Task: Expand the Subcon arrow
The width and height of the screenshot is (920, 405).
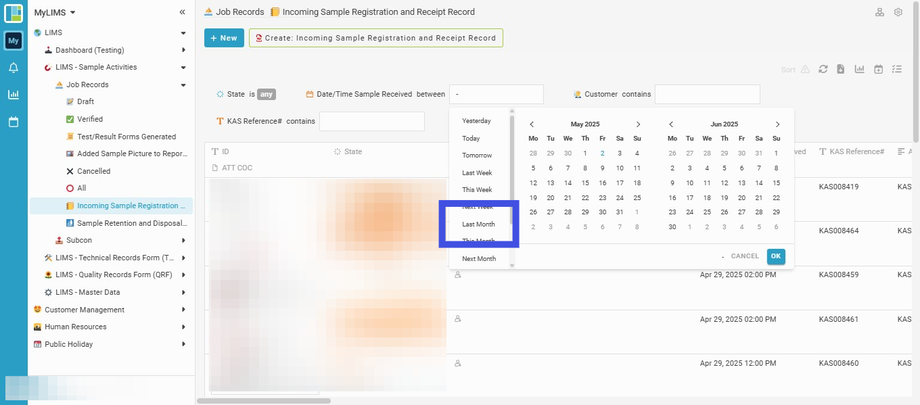Action: click(x=183, y=240)
